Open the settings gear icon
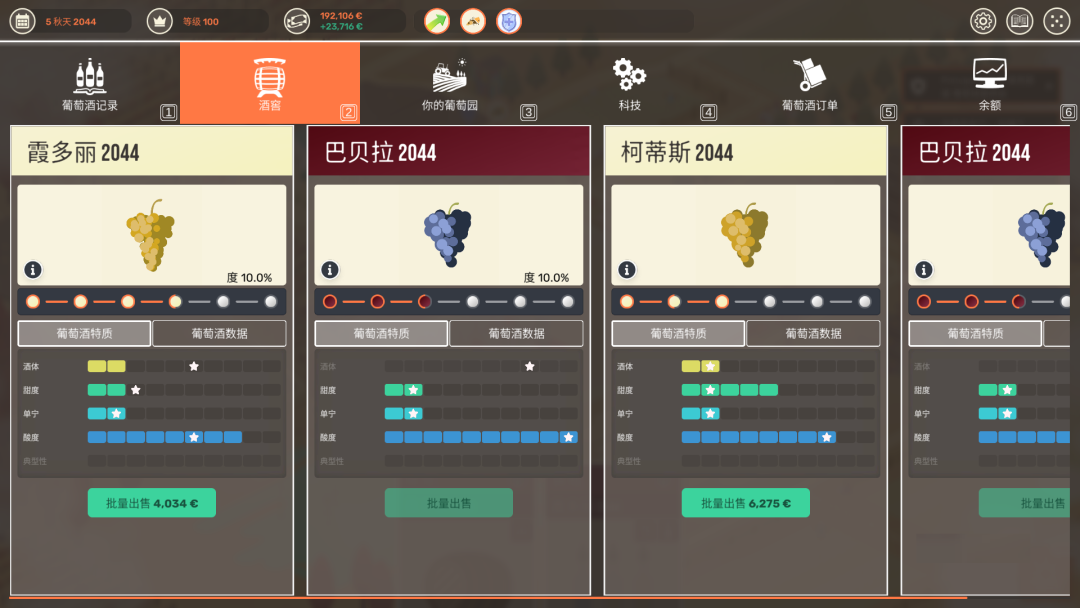1080x608 pixels. click(x=983, y=21)
